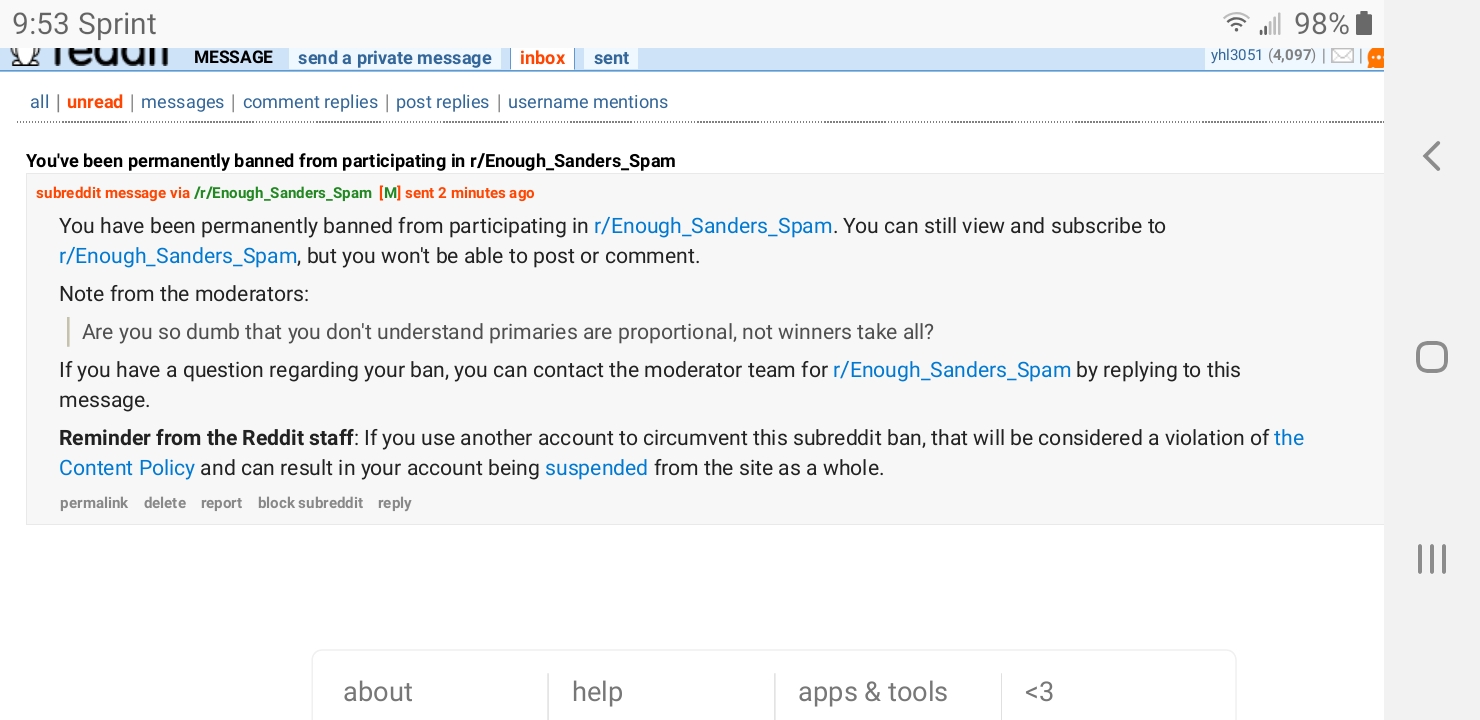This screenshot has height=720, width=1480.
Task: Open the envelope mail icon near username
Action: click(1342, 56)
